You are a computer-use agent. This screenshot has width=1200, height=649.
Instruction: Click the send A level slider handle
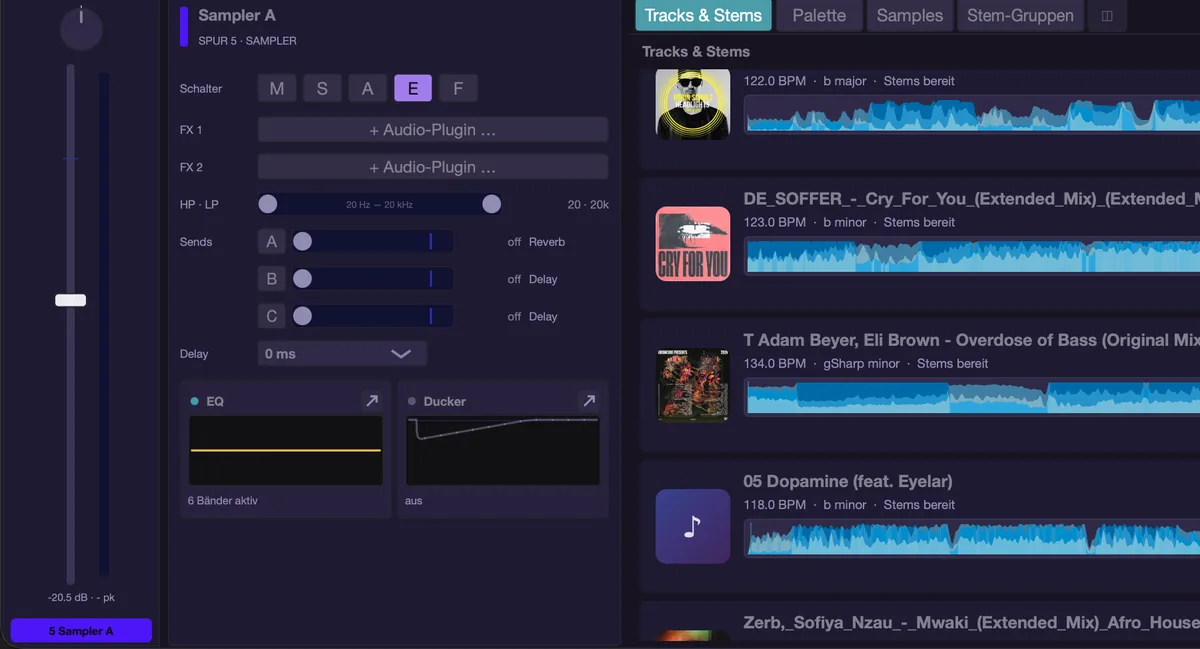point(302,242)
